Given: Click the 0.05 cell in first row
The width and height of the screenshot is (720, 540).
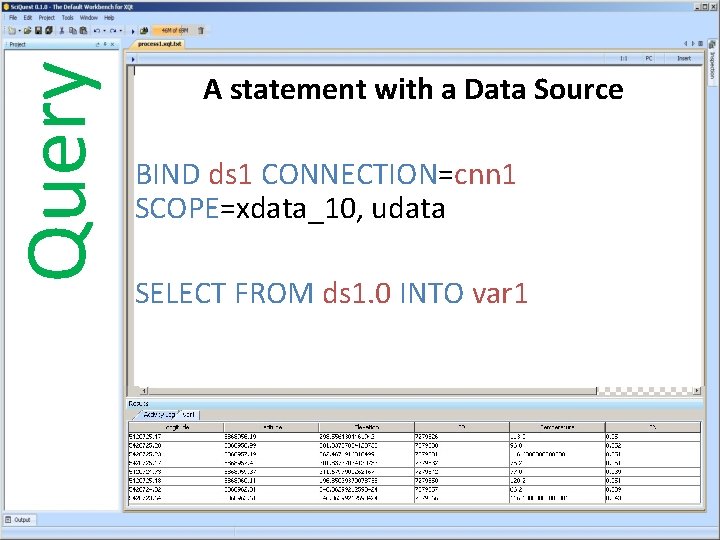Looking at the screenshot, I should [653, 437].
